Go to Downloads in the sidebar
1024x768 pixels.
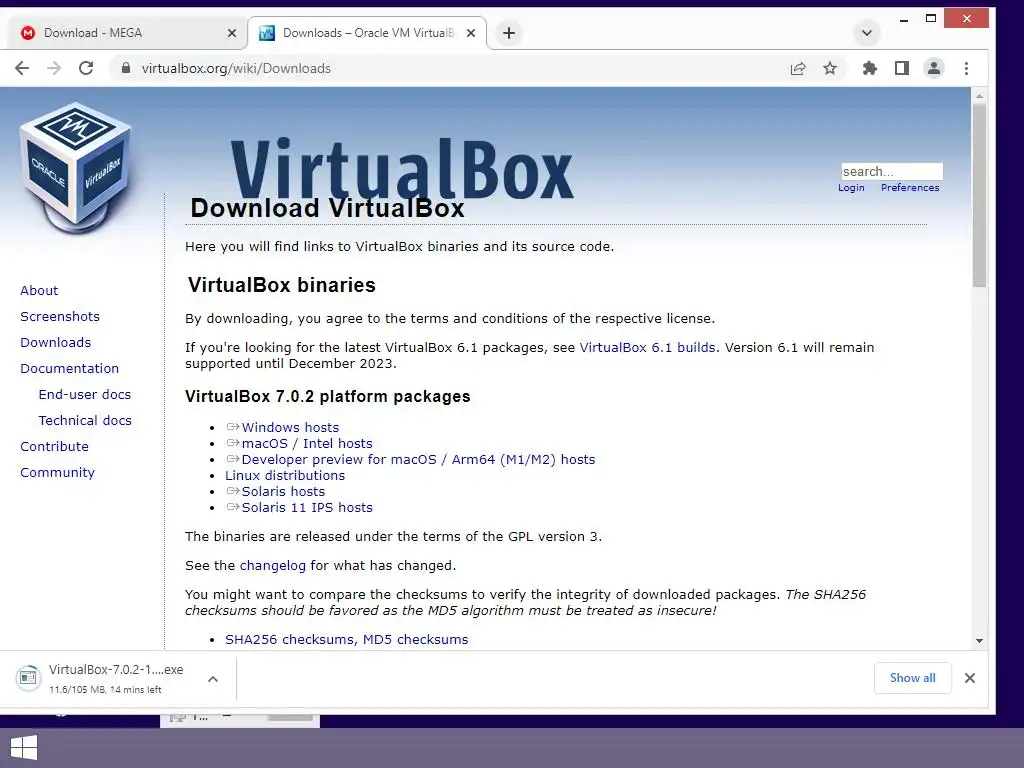tap(56, 343)
